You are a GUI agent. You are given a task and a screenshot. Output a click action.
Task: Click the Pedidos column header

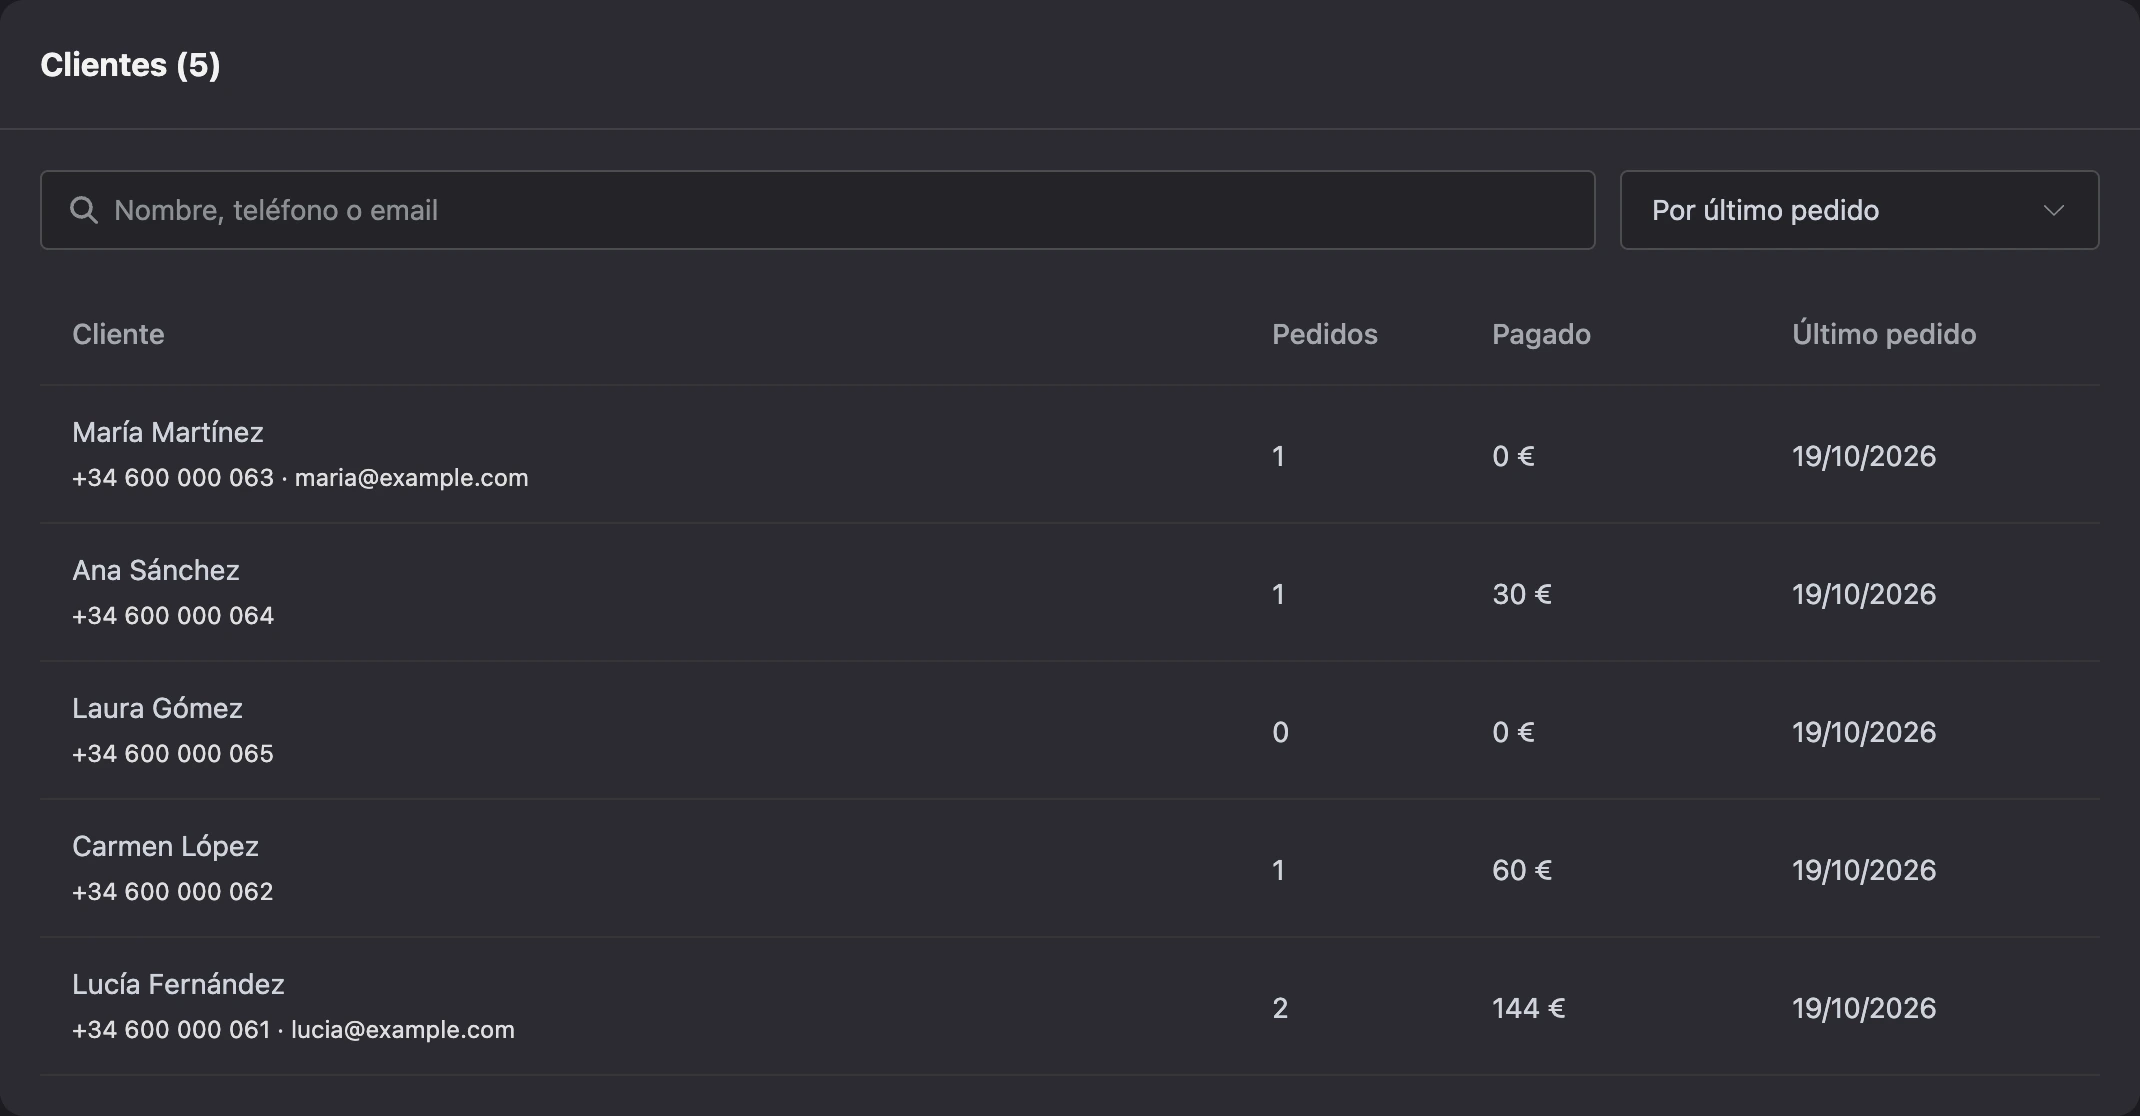tap(1324, 334)
